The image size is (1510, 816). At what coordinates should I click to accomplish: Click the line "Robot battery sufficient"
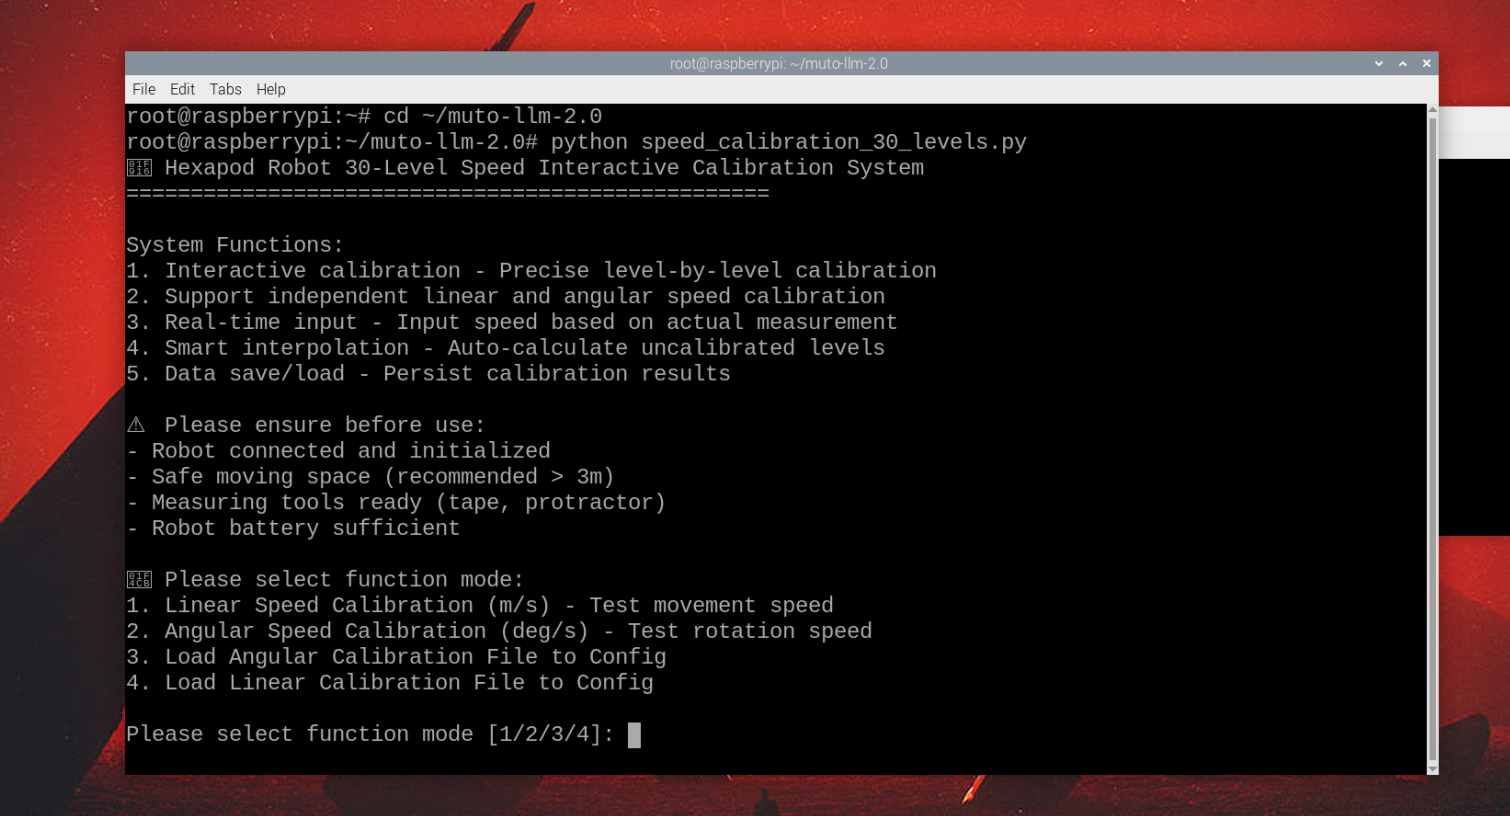point(293,528)
